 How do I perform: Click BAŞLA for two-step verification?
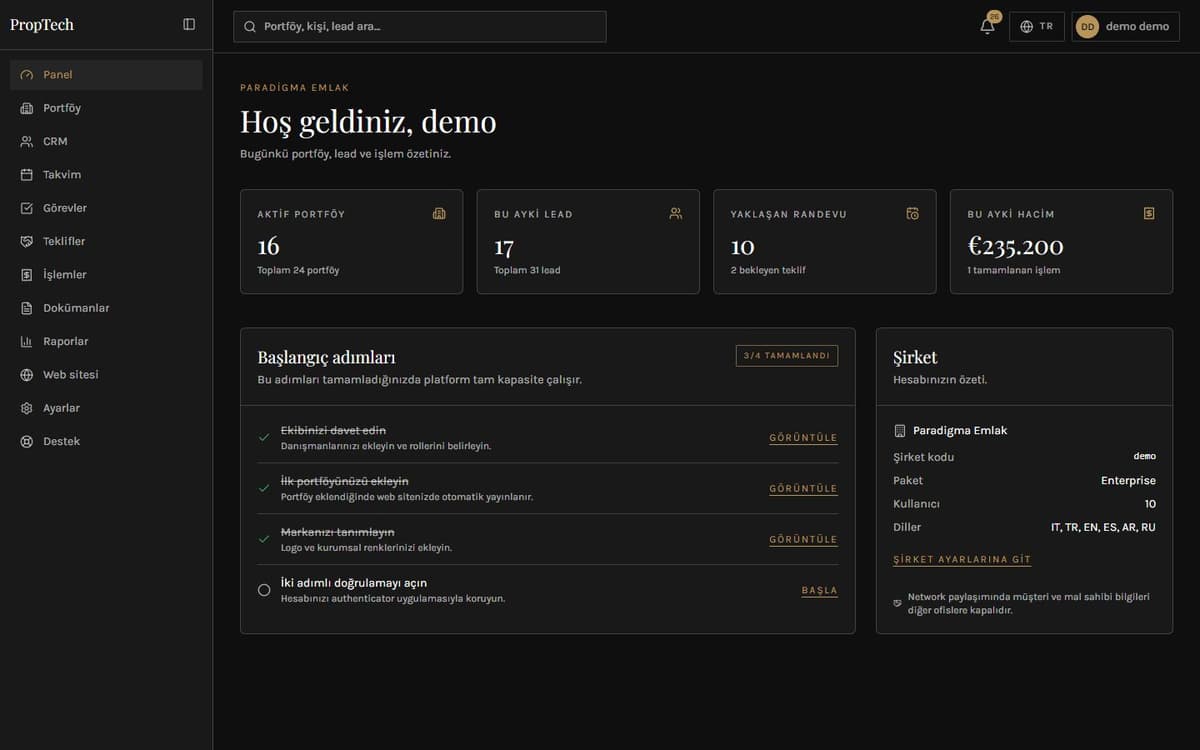click(819, 591)
